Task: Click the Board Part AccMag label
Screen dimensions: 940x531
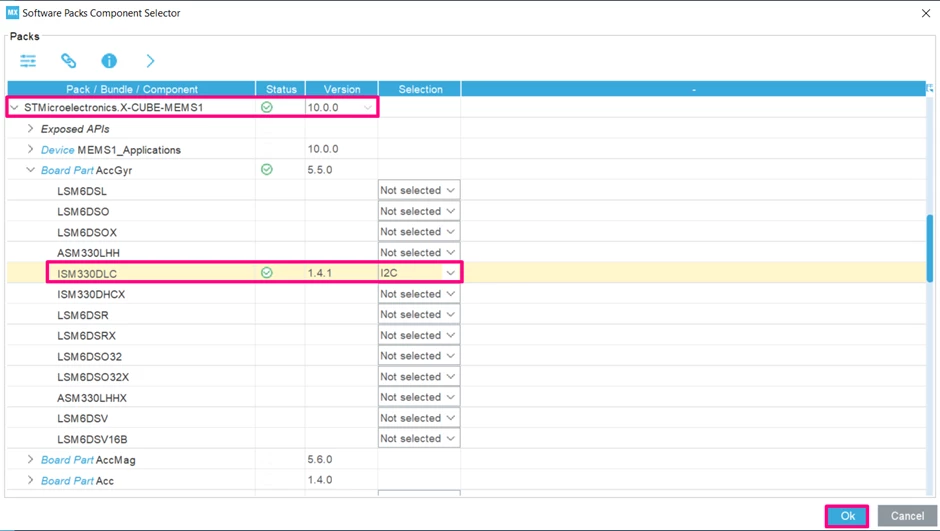Action: click(88, 460)
